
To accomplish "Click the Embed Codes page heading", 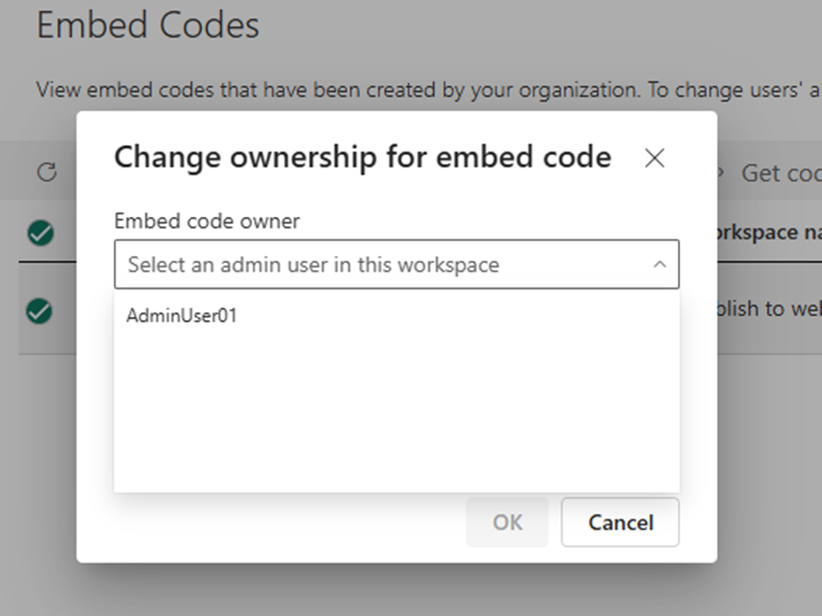I will click(147, 25).
